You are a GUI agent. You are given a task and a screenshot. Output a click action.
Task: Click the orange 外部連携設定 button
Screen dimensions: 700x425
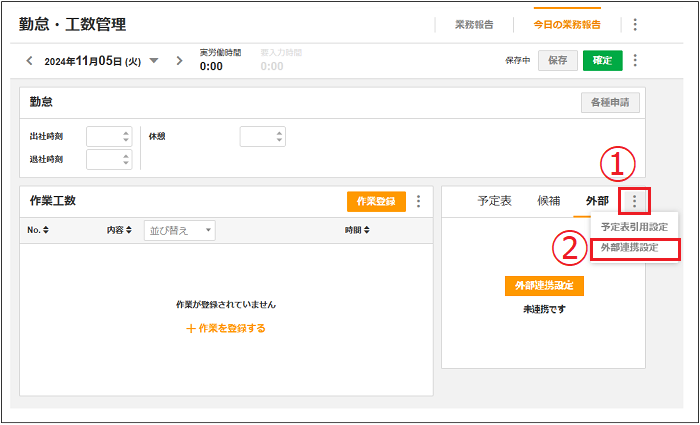(x=544, y=286)
